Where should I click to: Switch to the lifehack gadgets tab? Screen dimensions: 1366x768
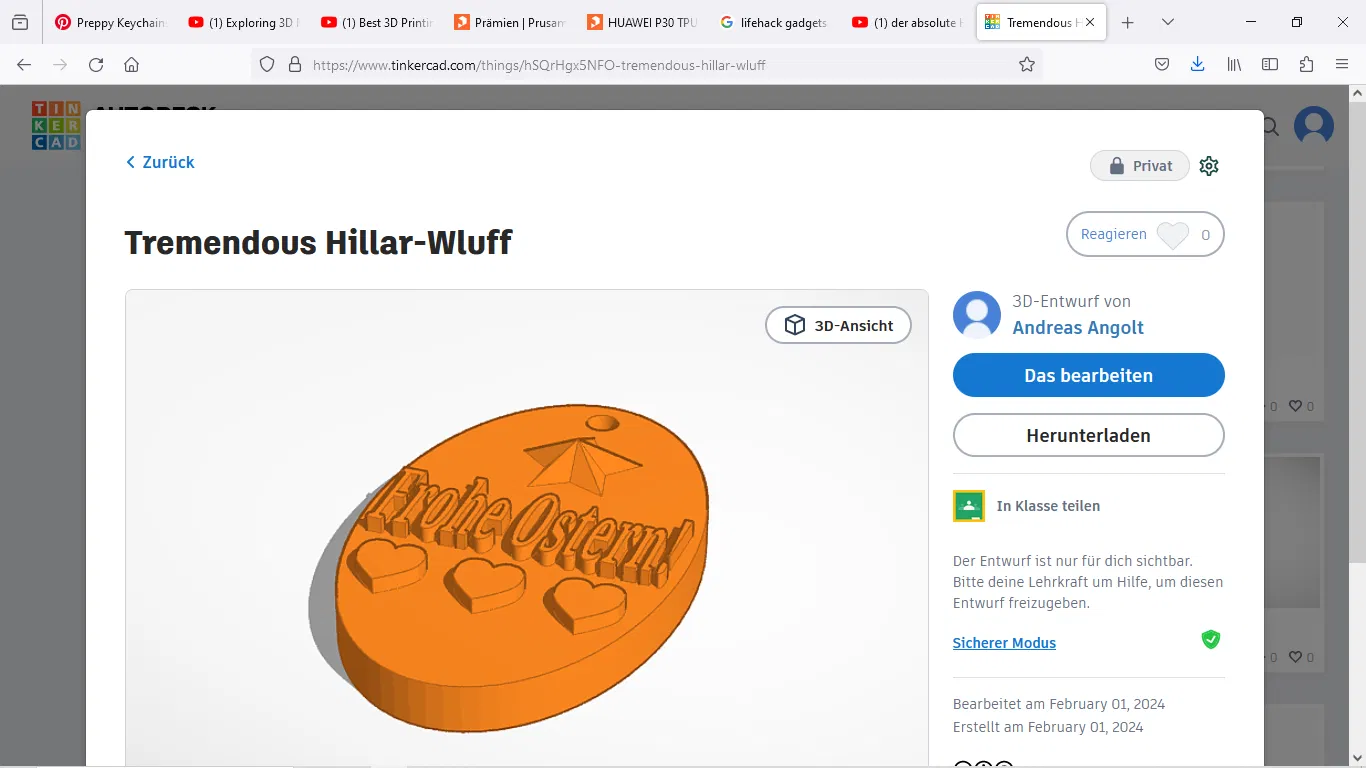pos(774,22)
